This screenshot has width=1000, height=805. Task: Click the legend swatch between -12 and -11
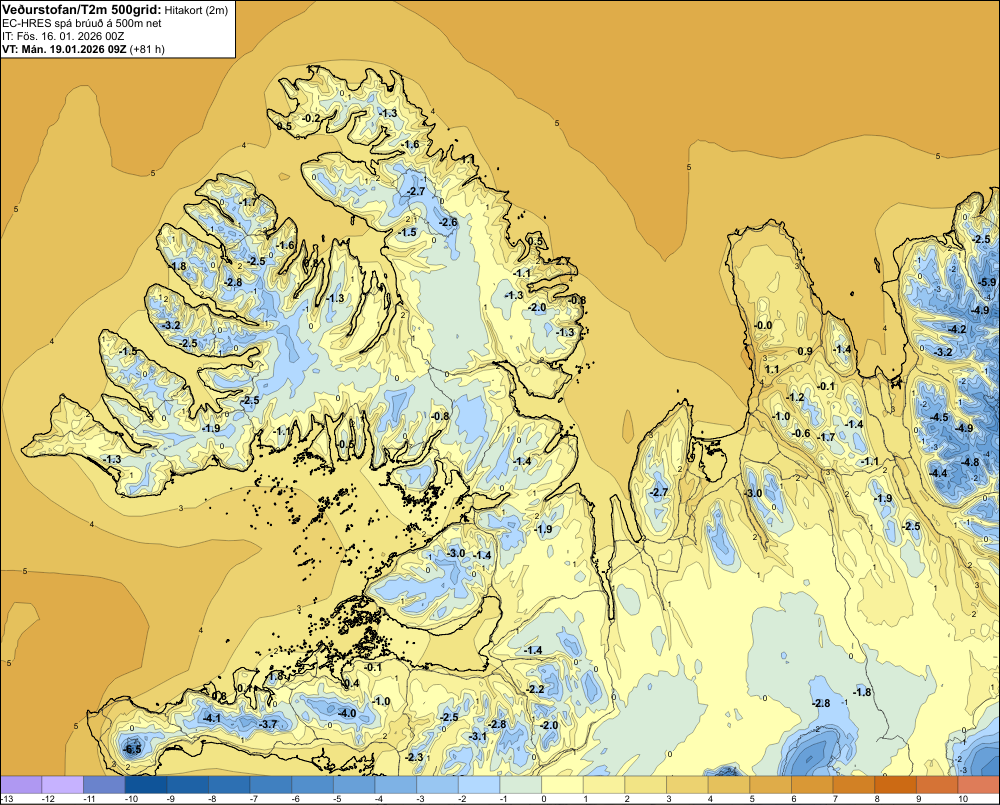pos(62,785)
